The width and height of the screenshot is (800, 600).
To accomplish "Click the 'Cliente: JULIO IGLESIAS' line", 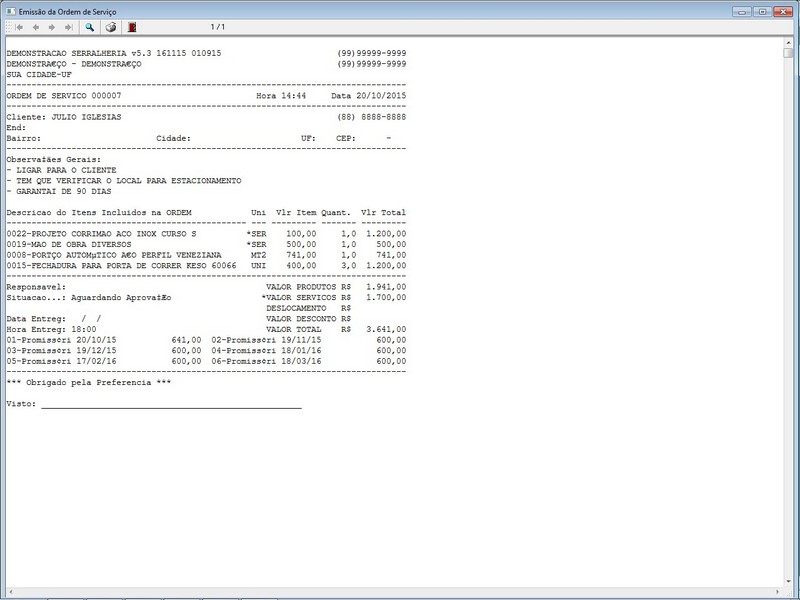I will (x=64, y=117).
